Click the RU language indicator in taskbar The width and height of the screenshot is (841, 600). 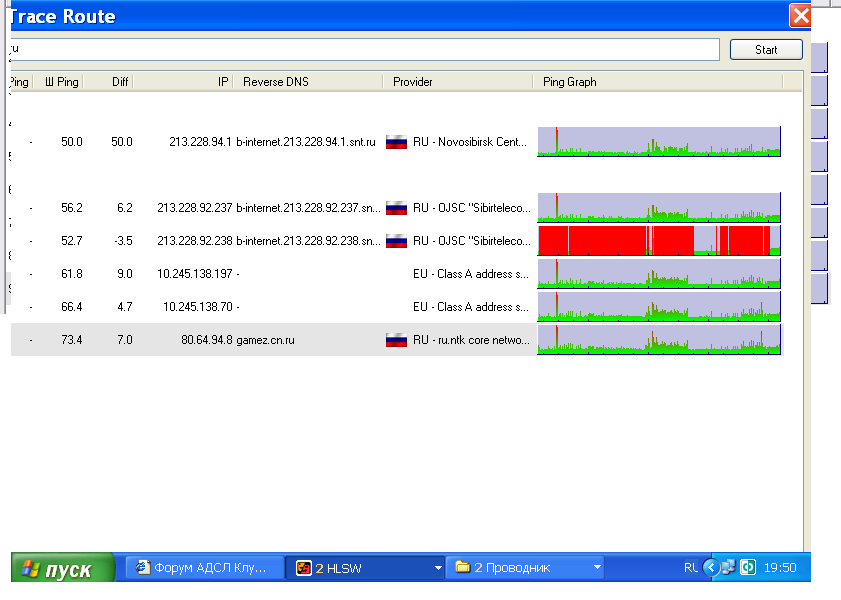coord(691,568)
